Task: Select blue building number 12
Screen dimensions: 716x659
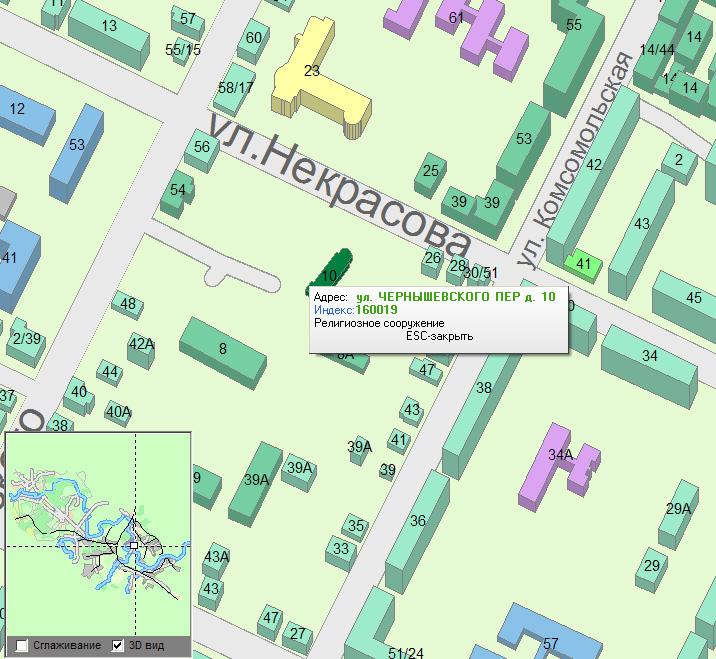Action: (x=20, y=110)
